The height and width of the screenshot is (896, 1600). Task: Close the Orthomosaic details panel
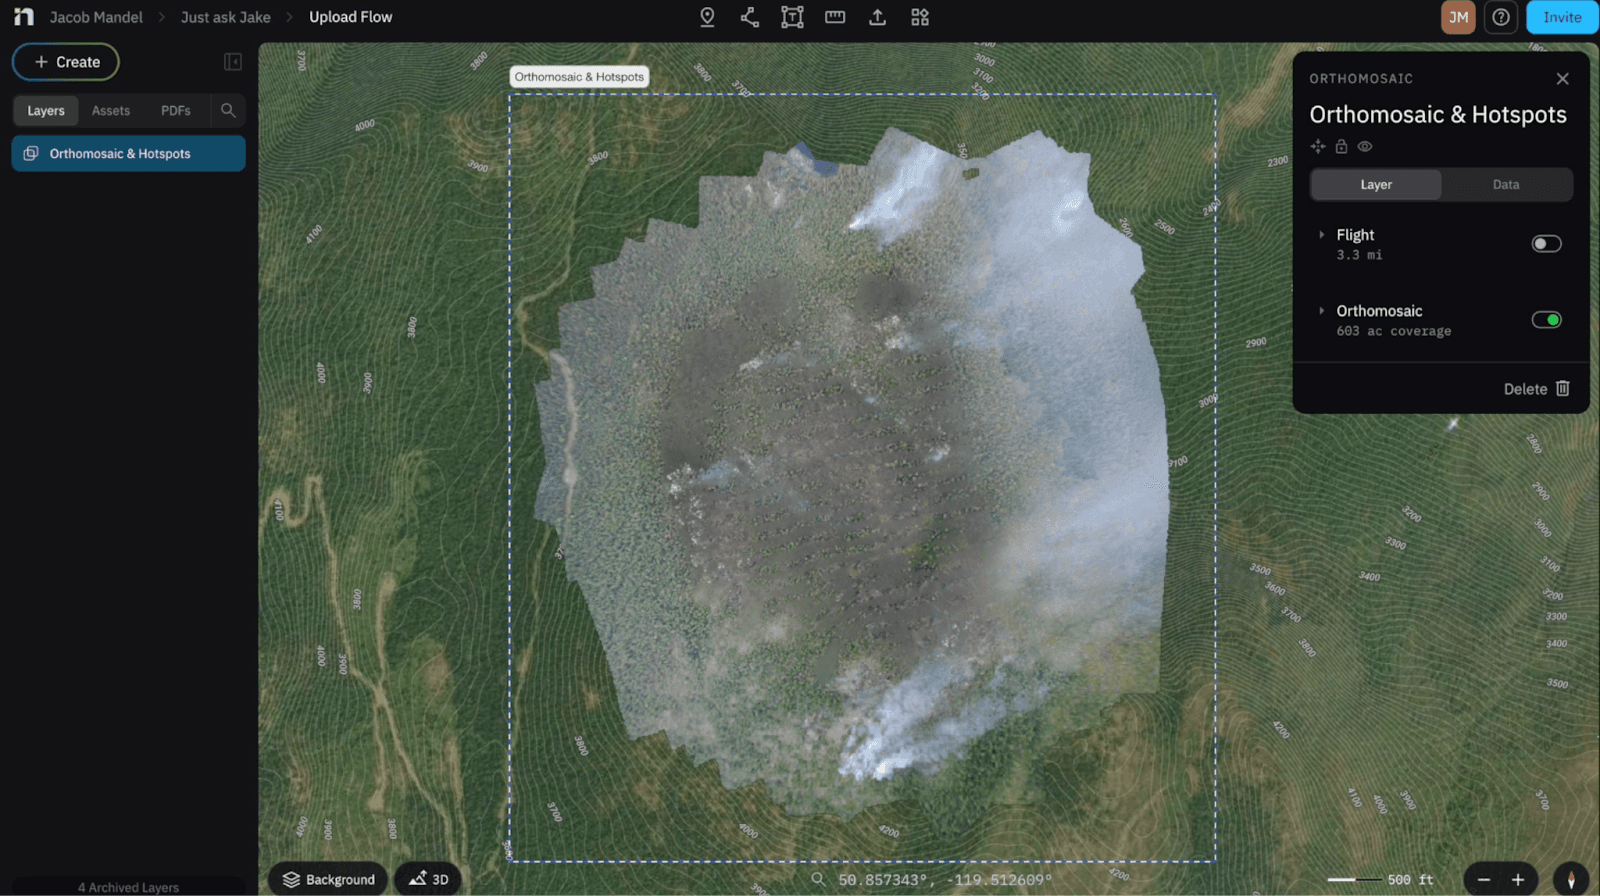coord(1562,78)
